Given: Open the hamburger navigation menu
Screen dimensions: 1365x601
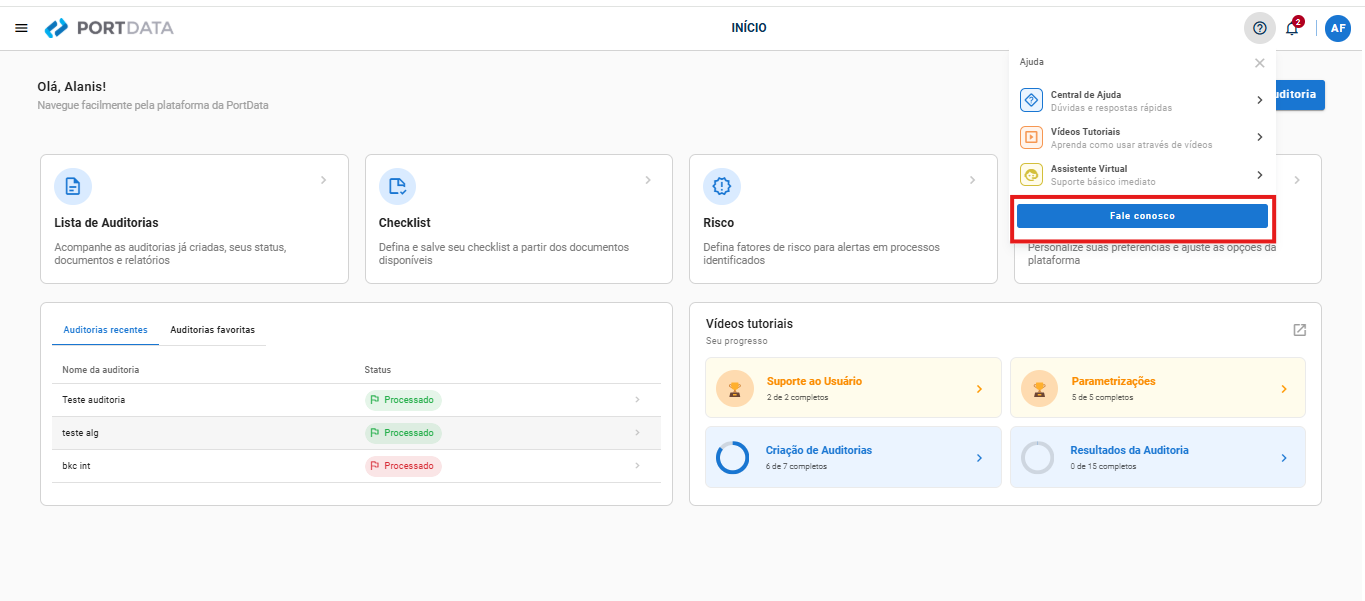Looking at the screenshot, I should [x=21, y=28].
